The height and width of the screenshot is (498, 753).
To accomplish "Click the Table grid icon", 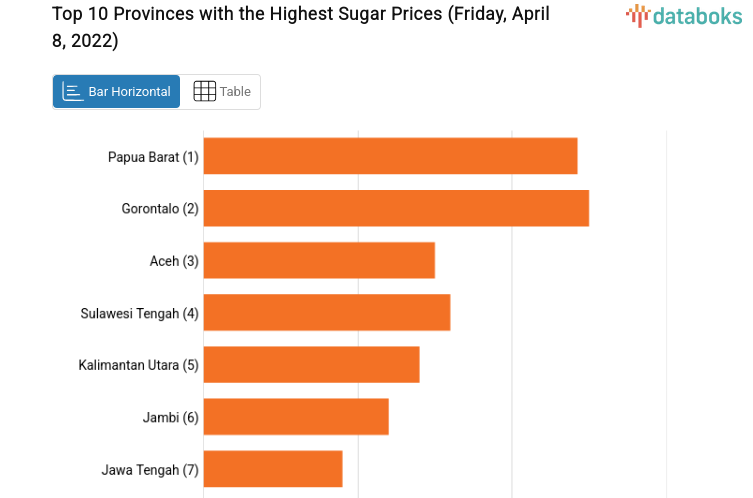I will 204,91.
